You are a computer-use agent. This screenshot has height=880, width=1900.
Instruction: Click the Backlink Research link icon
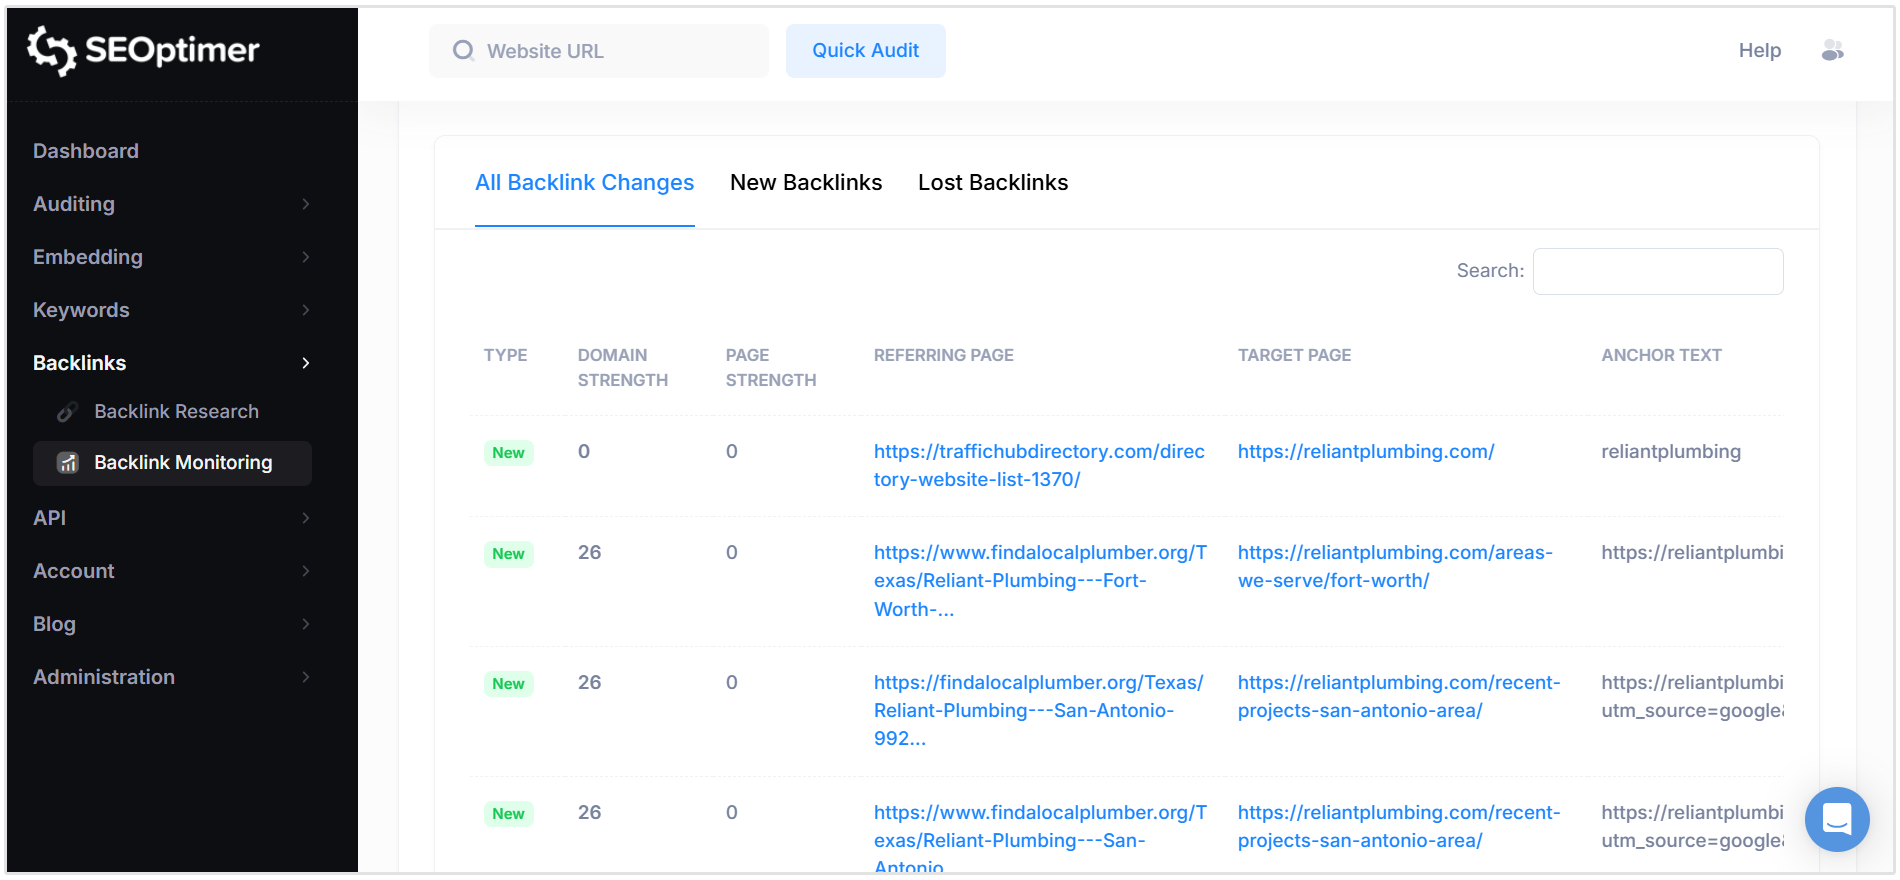(67, 412)
